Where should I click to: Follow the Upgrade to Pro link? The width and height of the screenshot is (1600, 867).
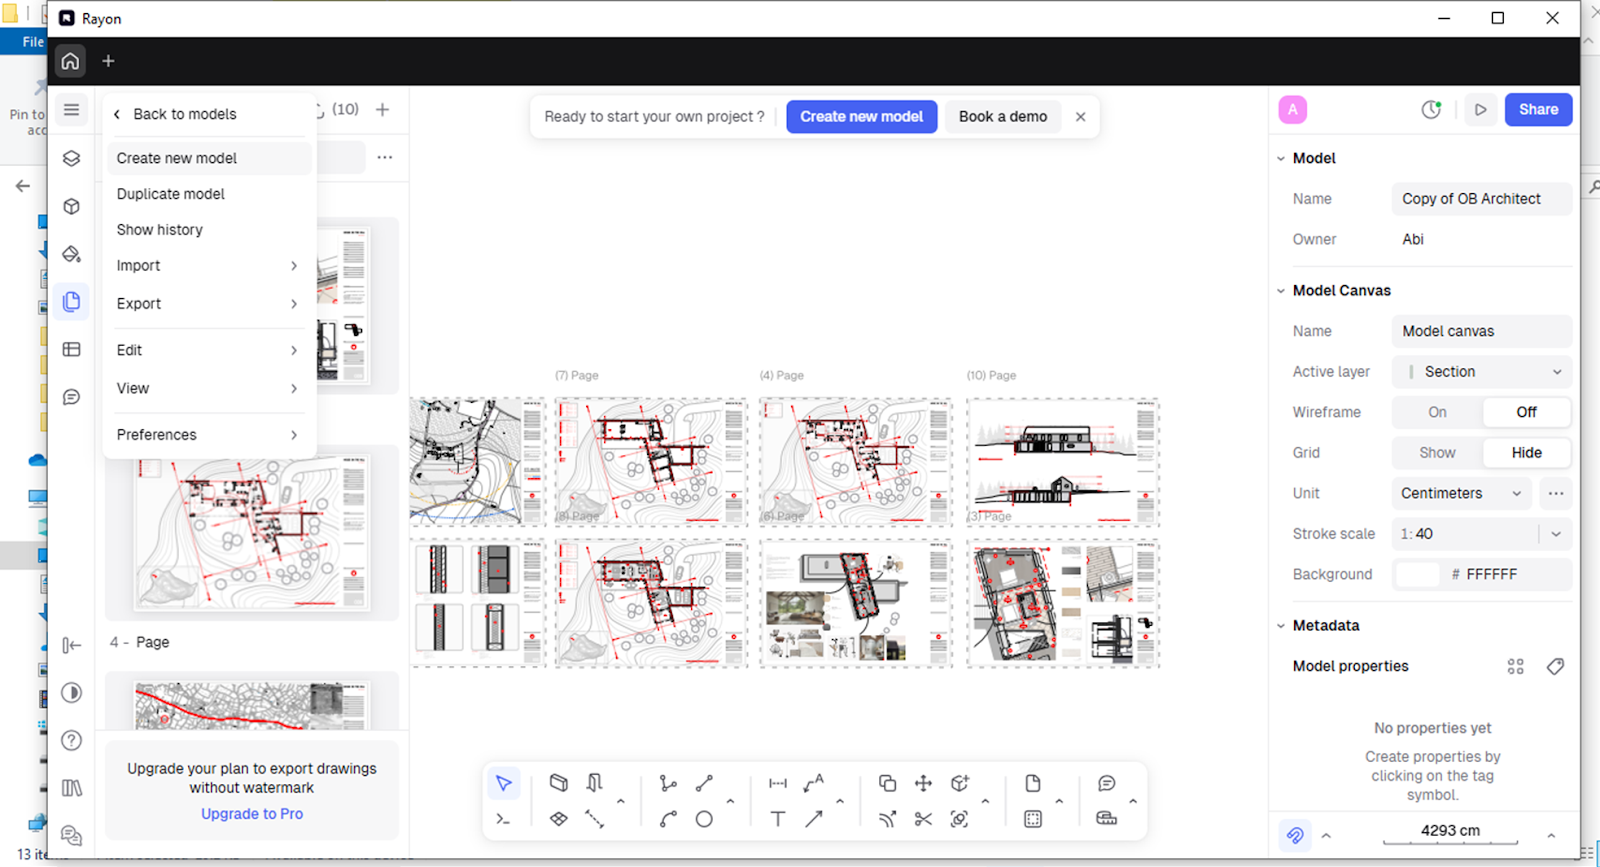pyautogui.click(x=252, y=814)
